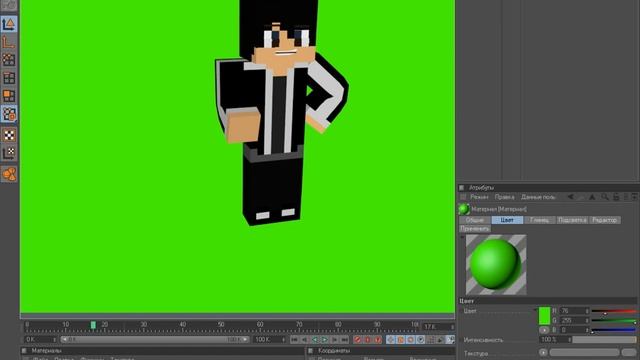This screenshot has width=640, height=360.
Task: Expand the Цвет color parameter triangle
Action: point(536,311)
